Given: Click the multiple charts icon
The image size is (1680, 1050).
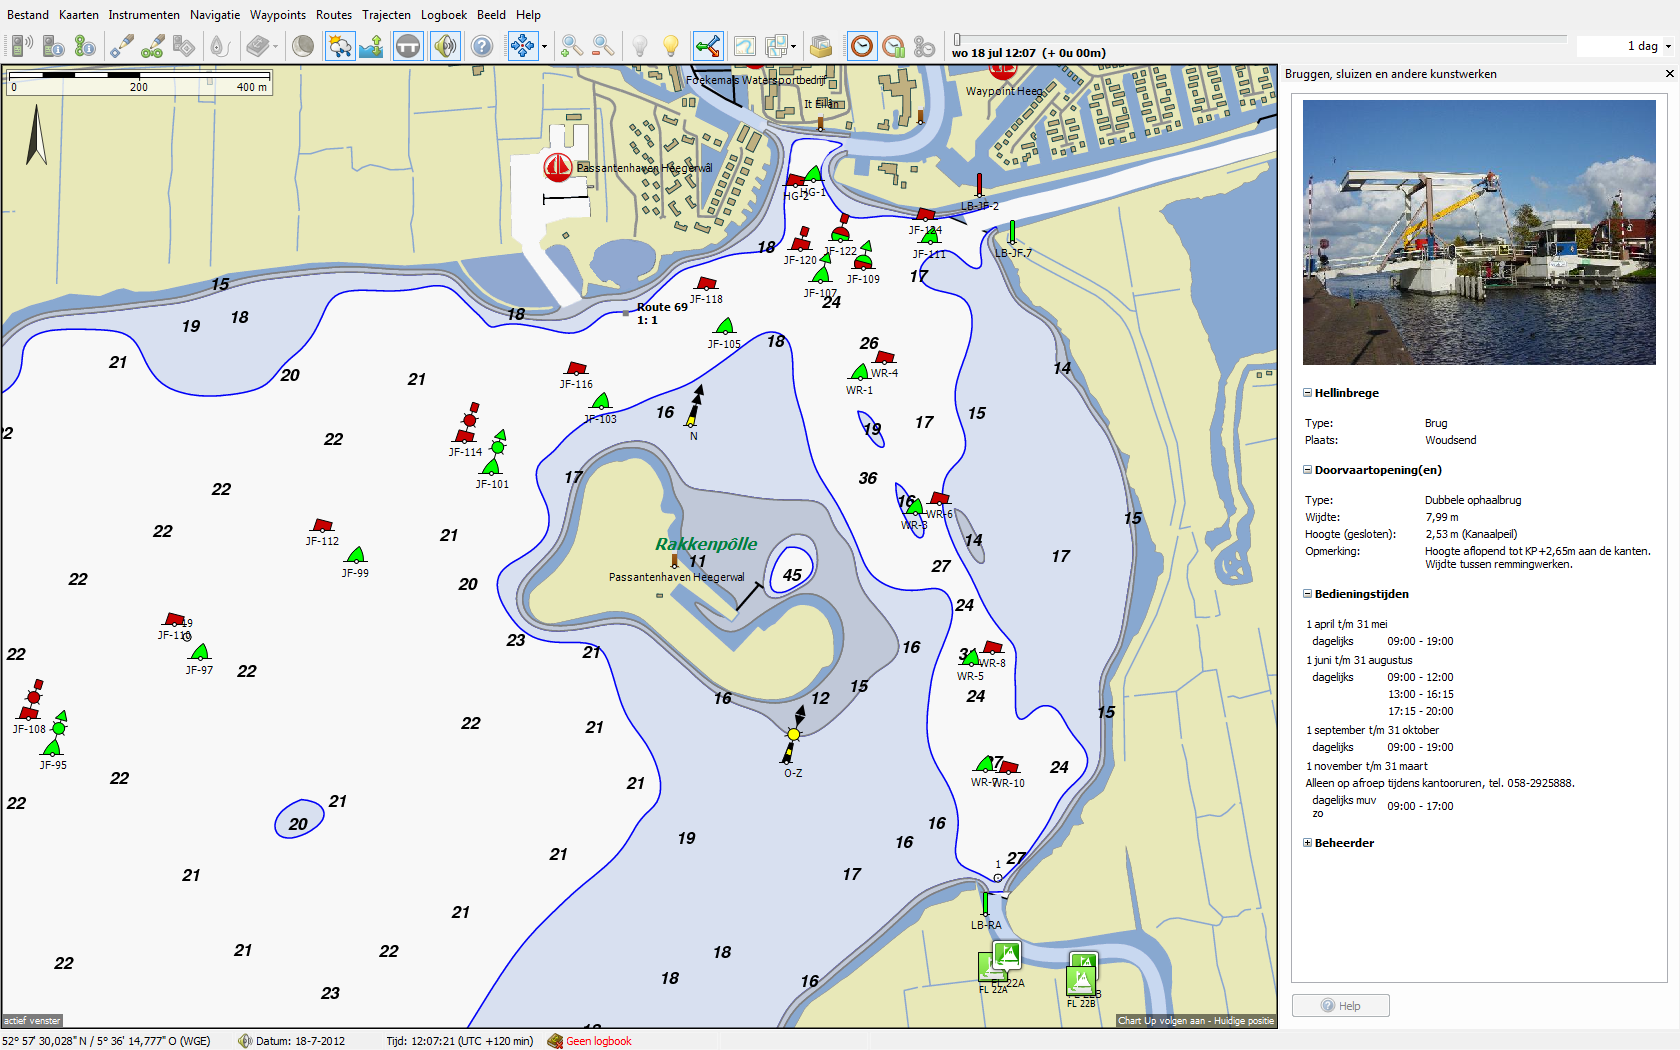Looking at the screenshot, I should [776, 46].
